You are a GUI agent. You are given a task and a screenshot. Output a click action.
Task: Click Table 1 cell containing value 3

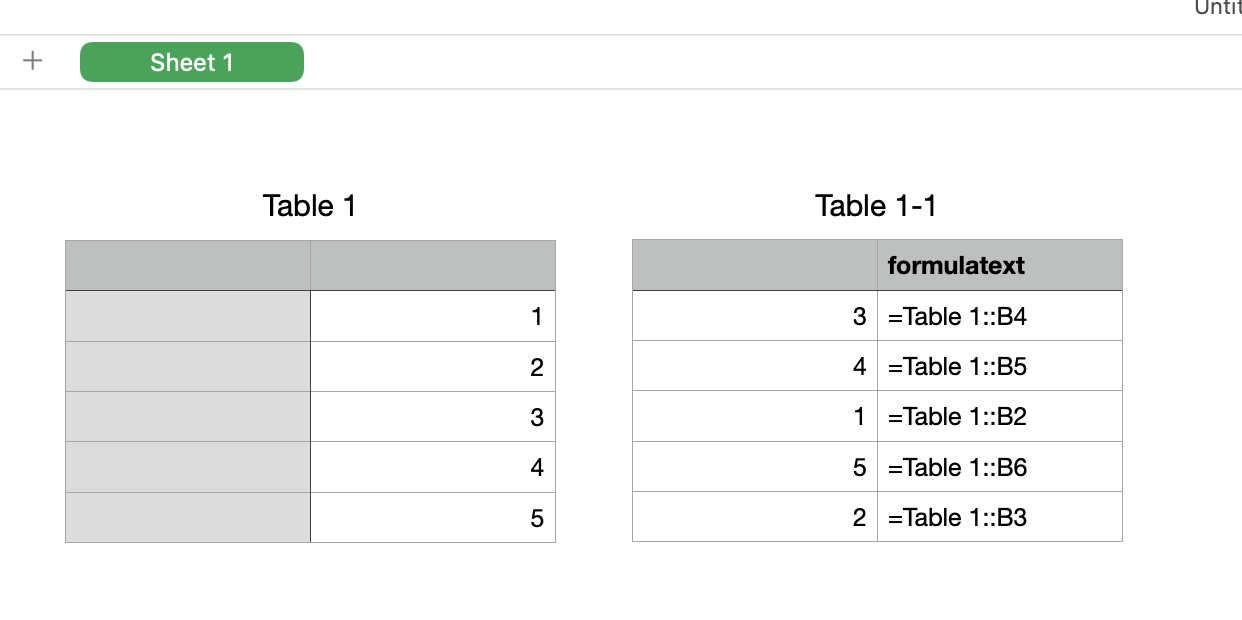433,416
